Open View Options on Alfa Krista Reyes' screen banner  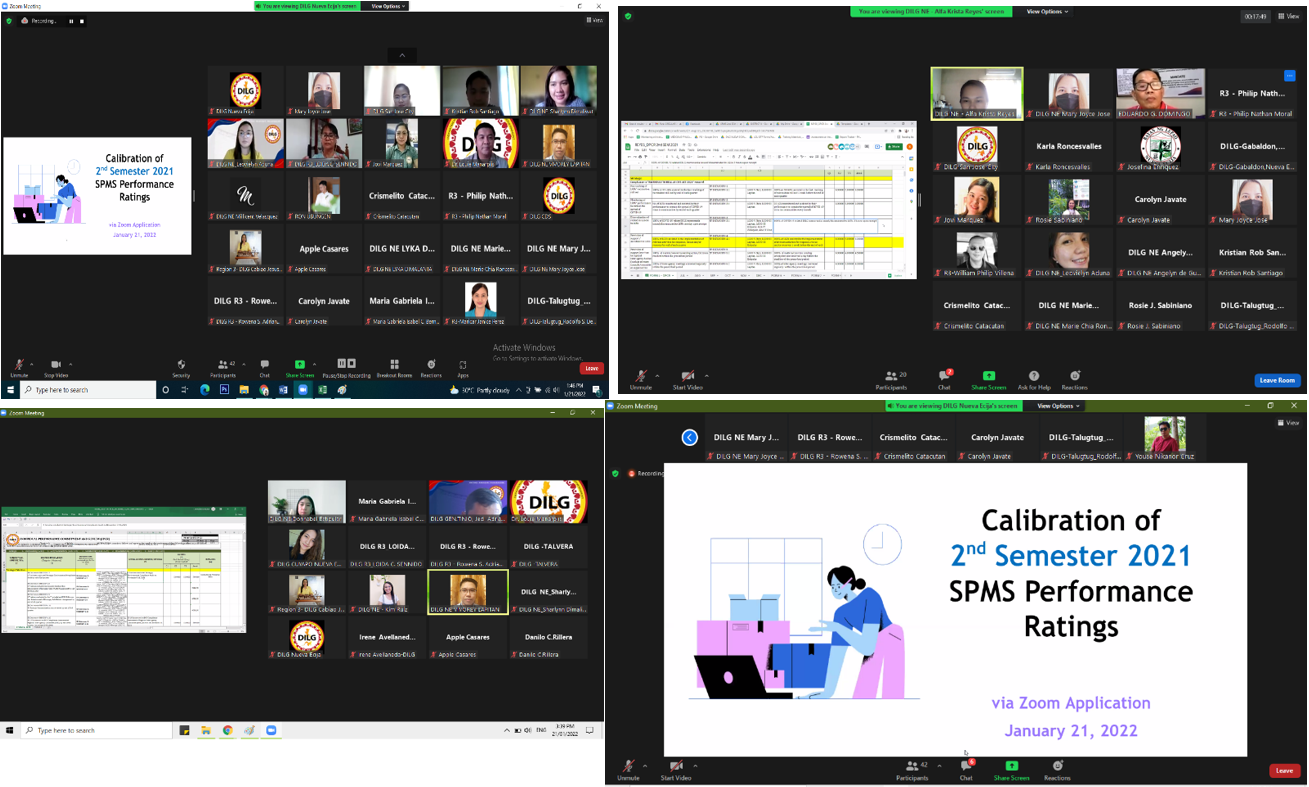click(1047, 11)
